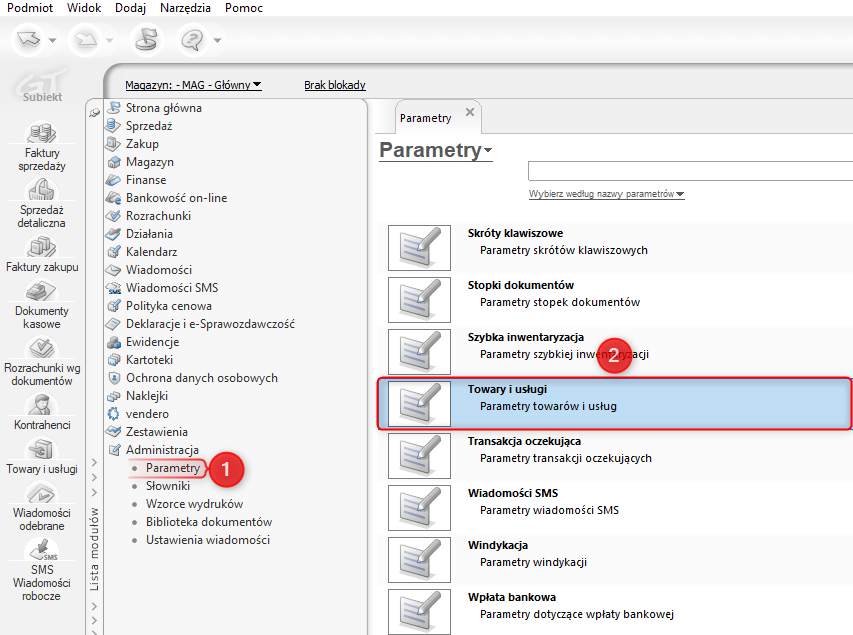Image resolution: width=853 pixels, height=635 pixels.
Task: Click Towary i usługi parameter icon
Action: [x=419, y=404]
